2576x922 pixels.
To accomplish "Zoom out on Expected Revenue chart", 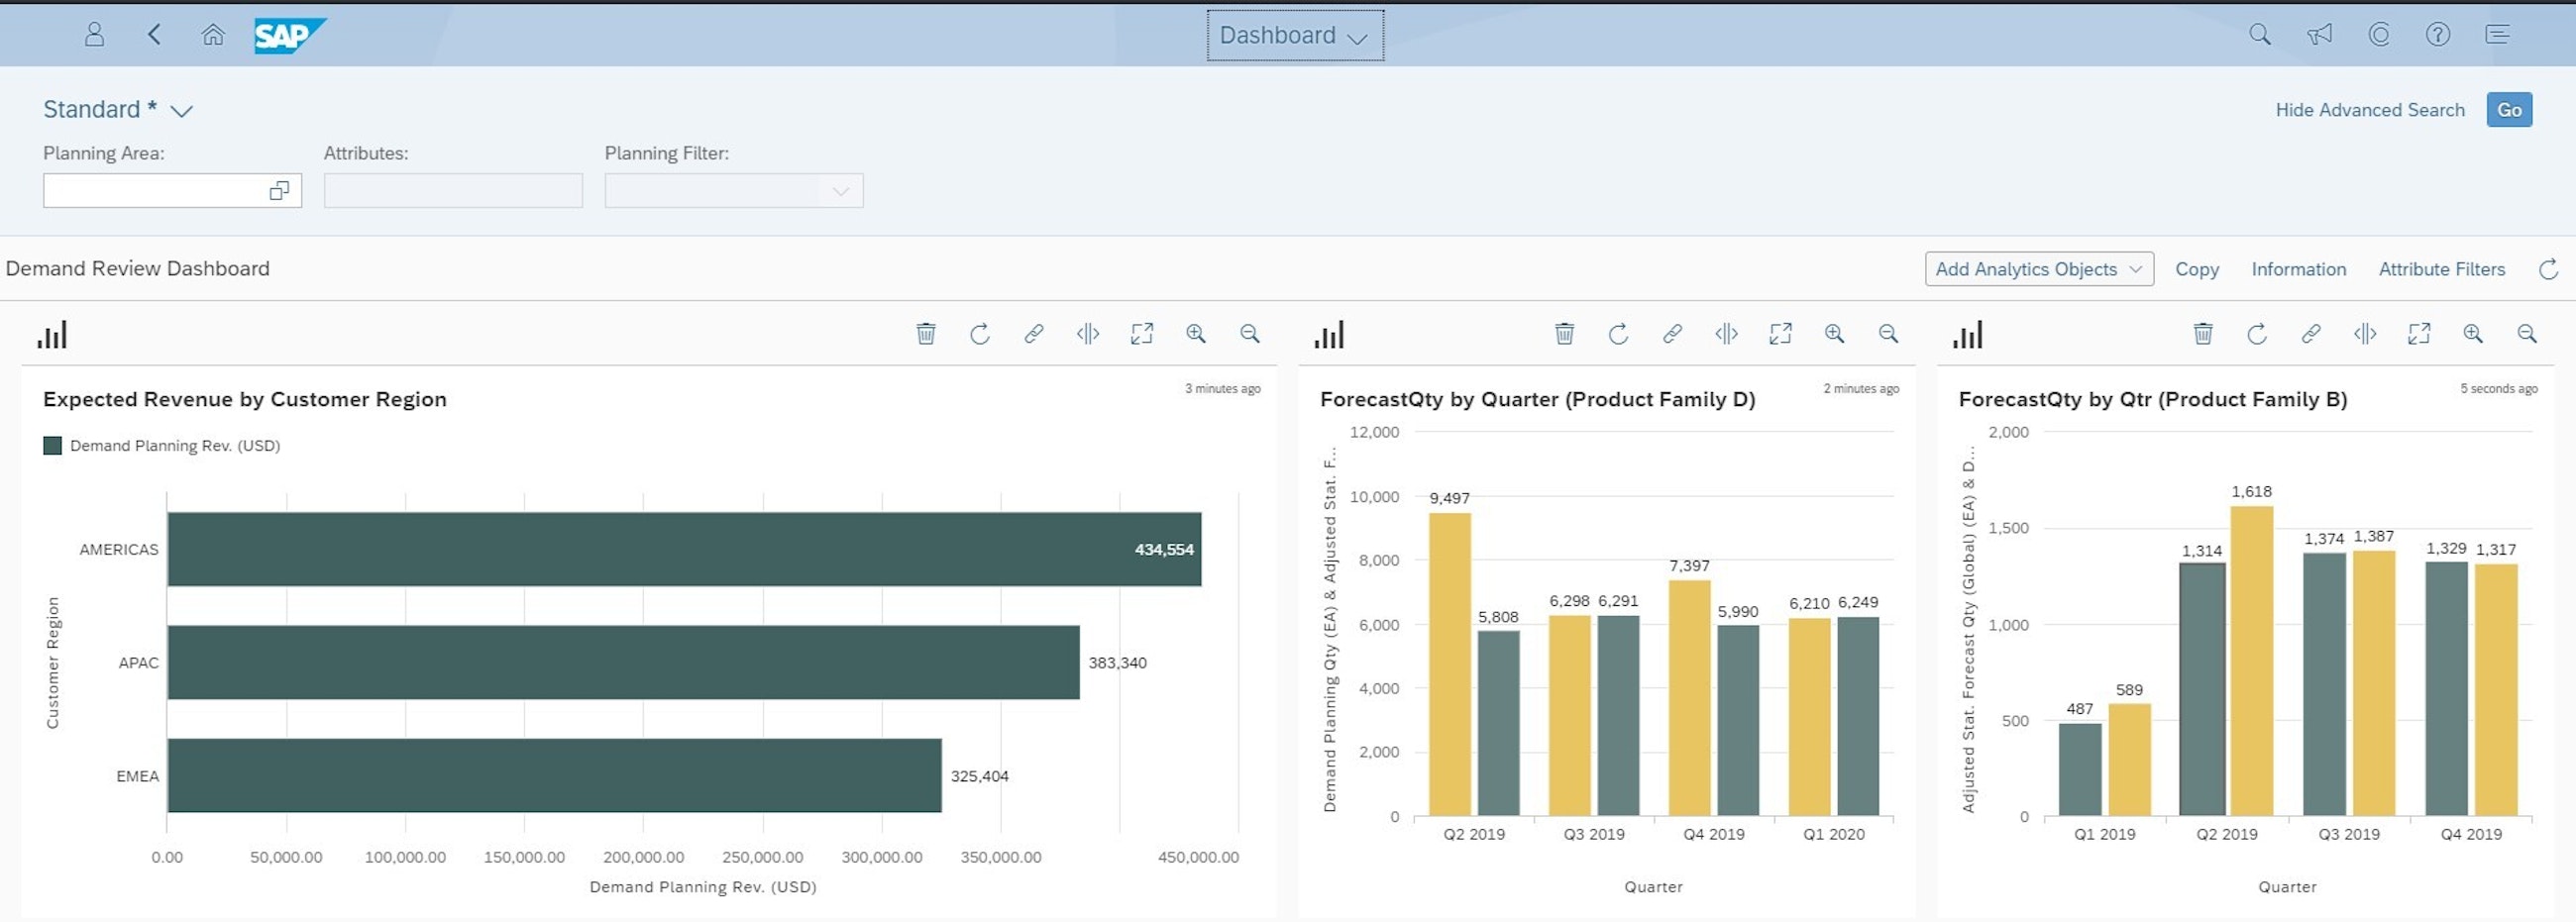I will click(1249, 334).
